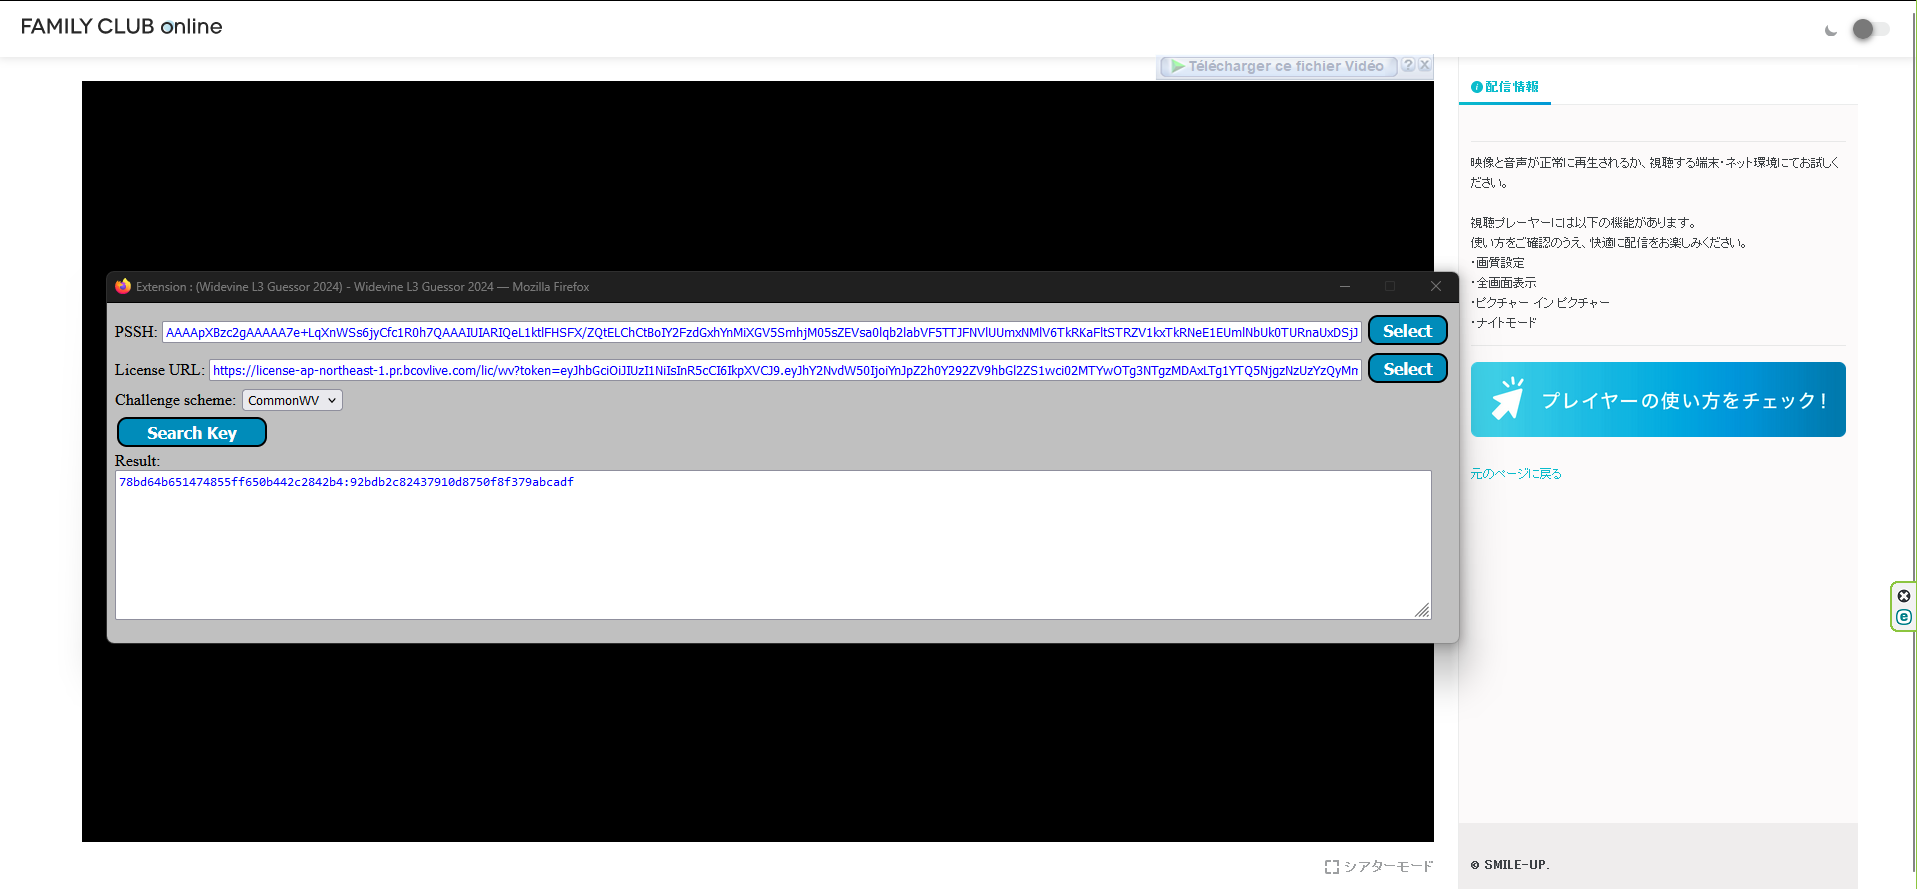Viewport: 1917px width, 889px height.
Task: Click the FAMILY CLUB online logo
Action: (121, 27)
